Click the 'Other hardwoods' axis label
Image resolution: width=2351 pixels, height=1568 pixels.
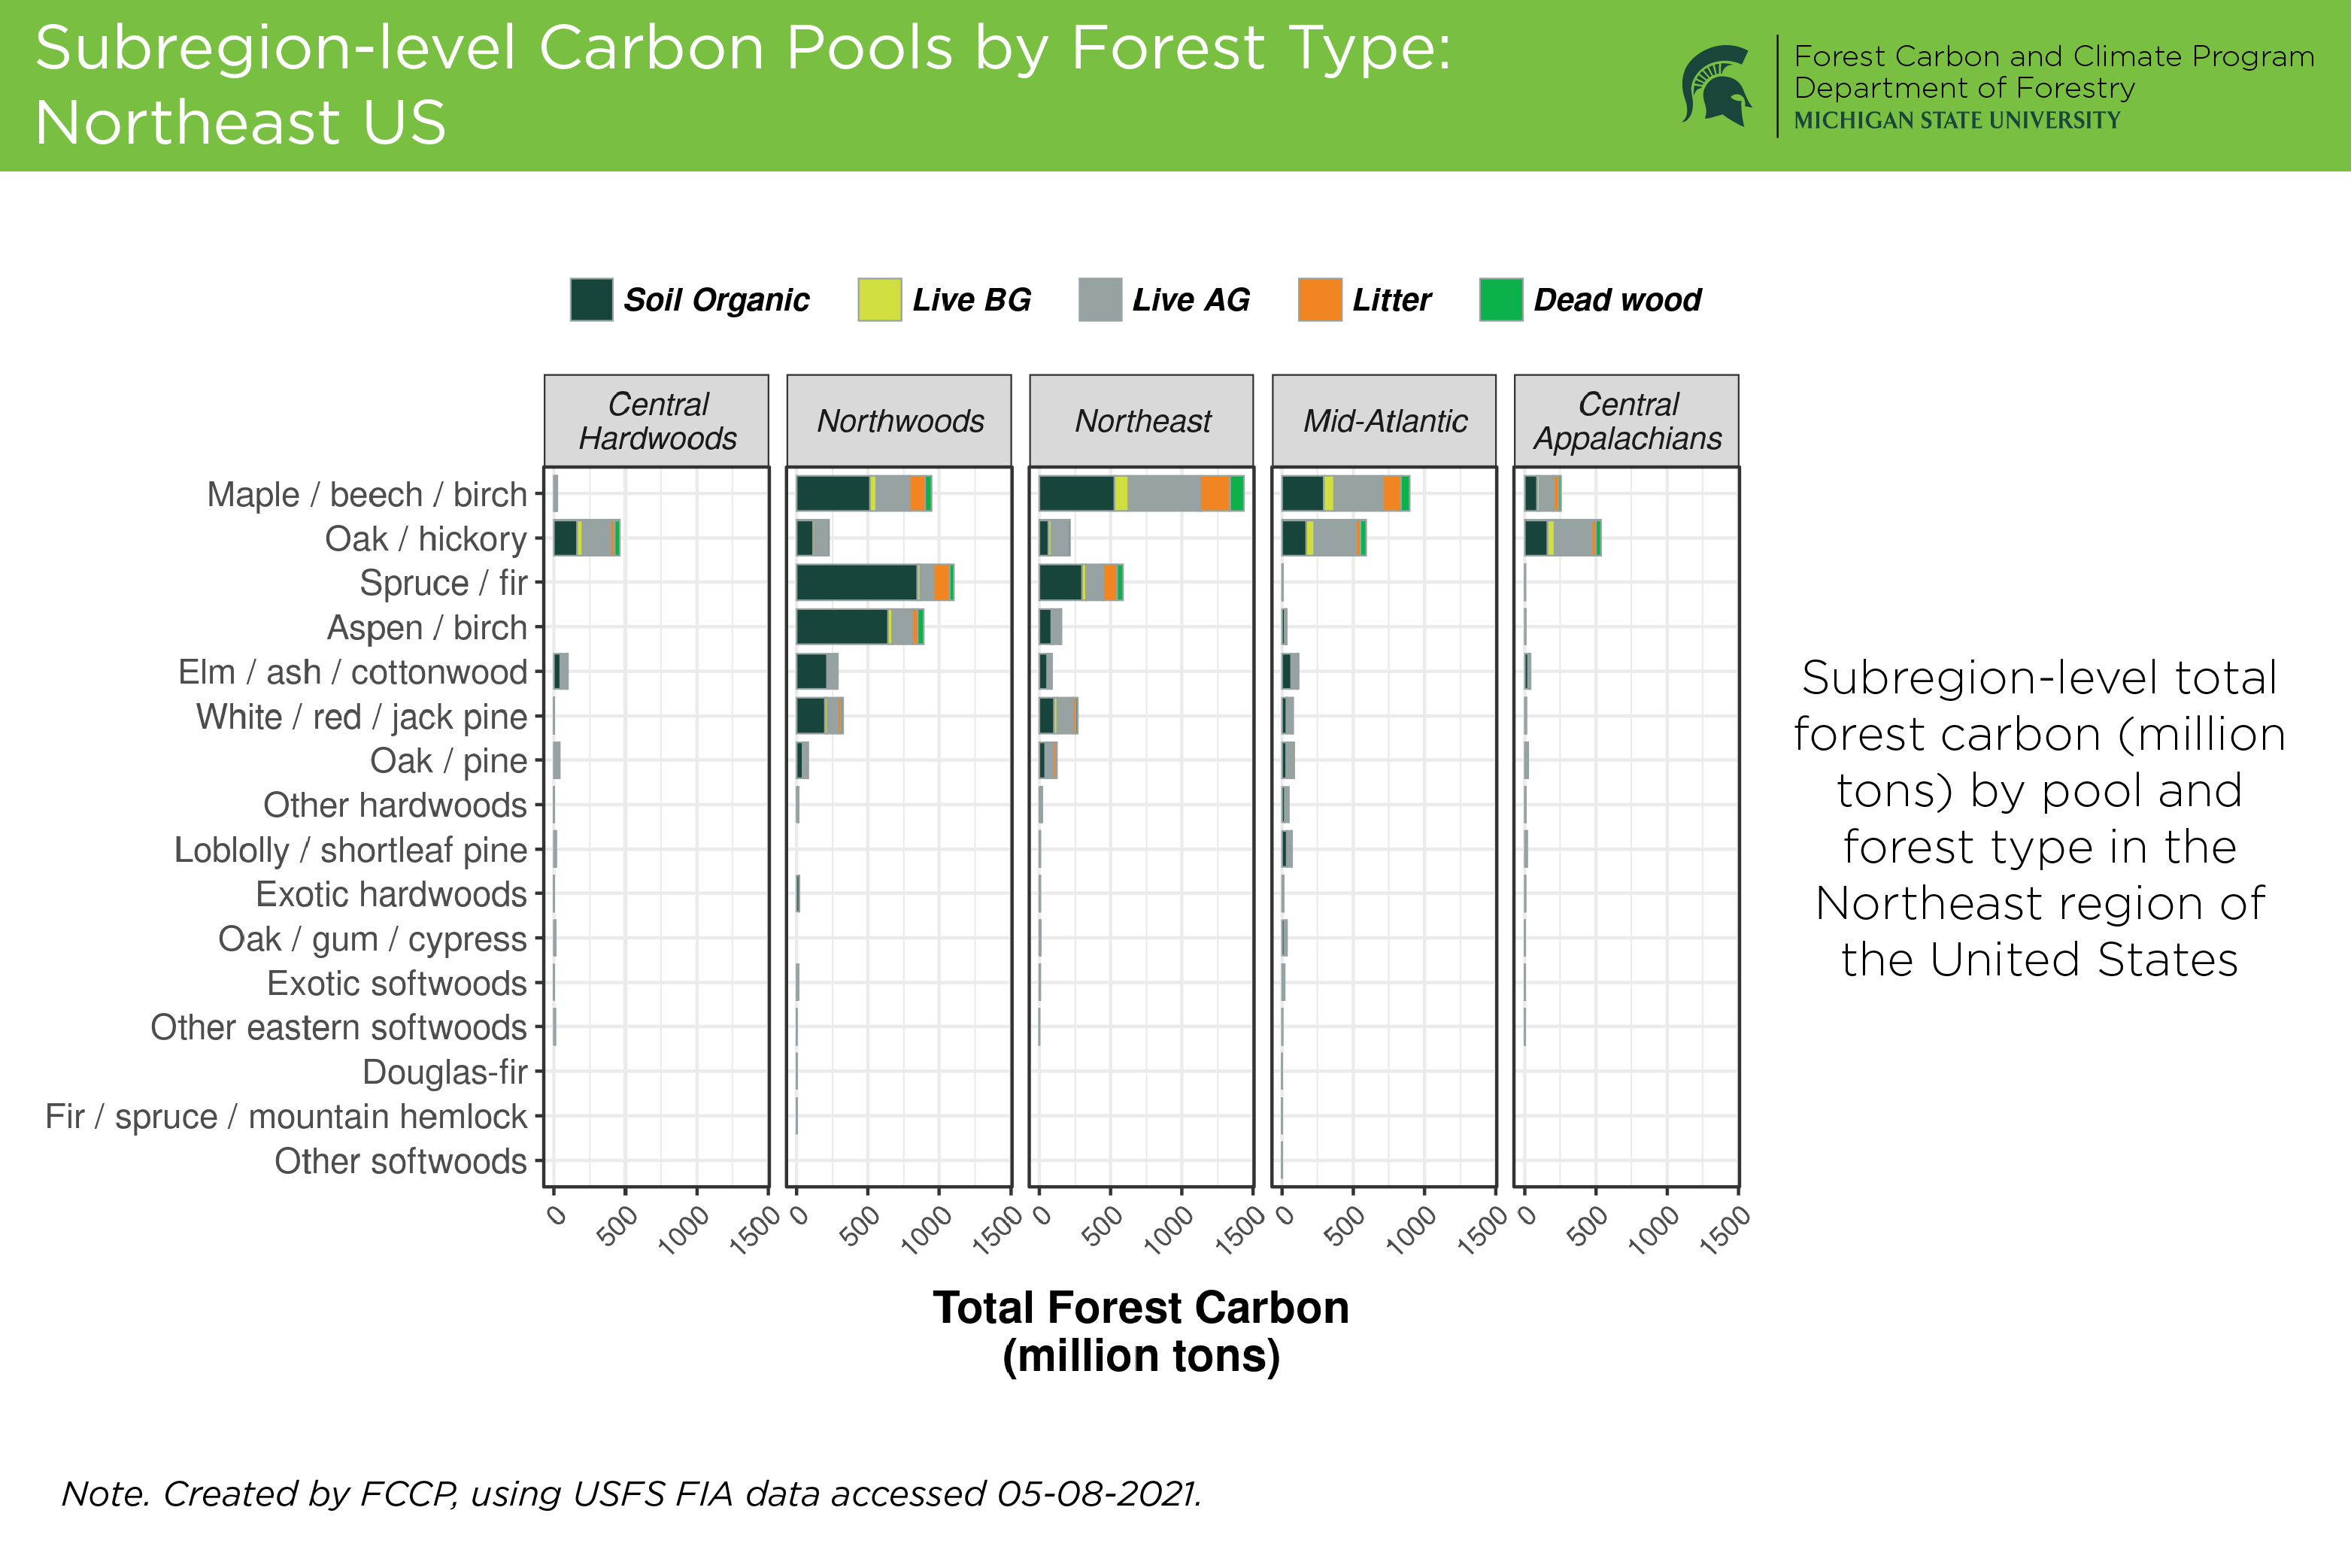[x=395, y=805]
